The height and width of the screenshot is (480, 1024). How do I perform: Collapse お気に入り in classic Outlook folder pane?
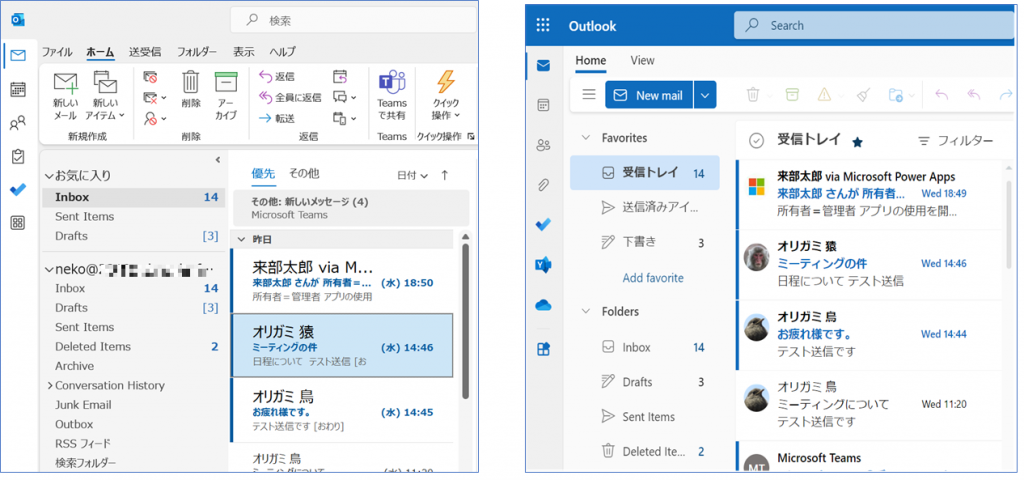(48, 176)
